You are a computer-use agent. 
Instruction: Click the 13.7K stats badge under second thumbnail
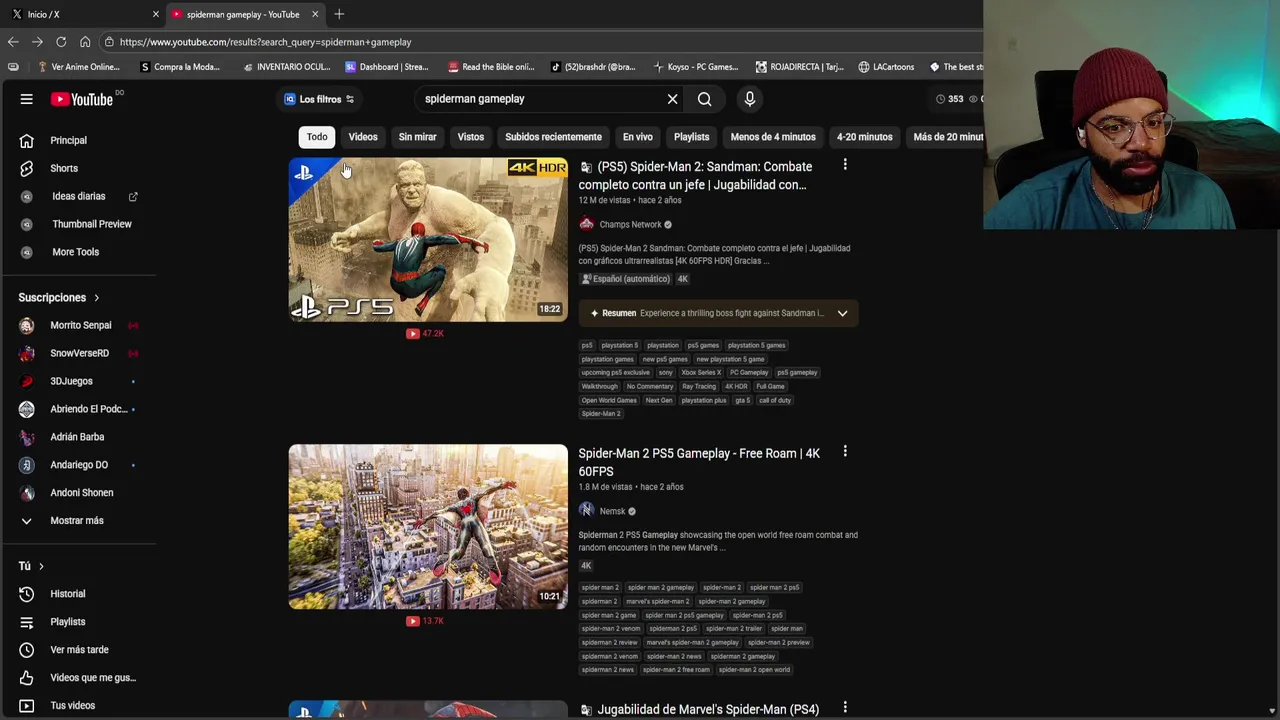[425, 621]
